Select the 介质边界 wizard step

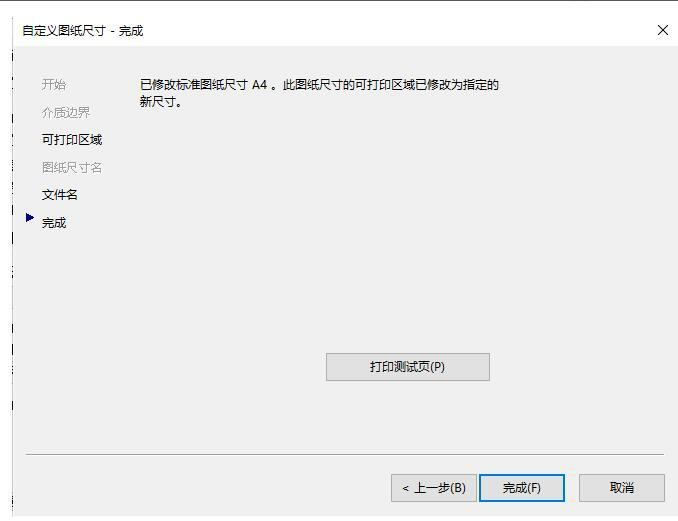click(66, 112)
